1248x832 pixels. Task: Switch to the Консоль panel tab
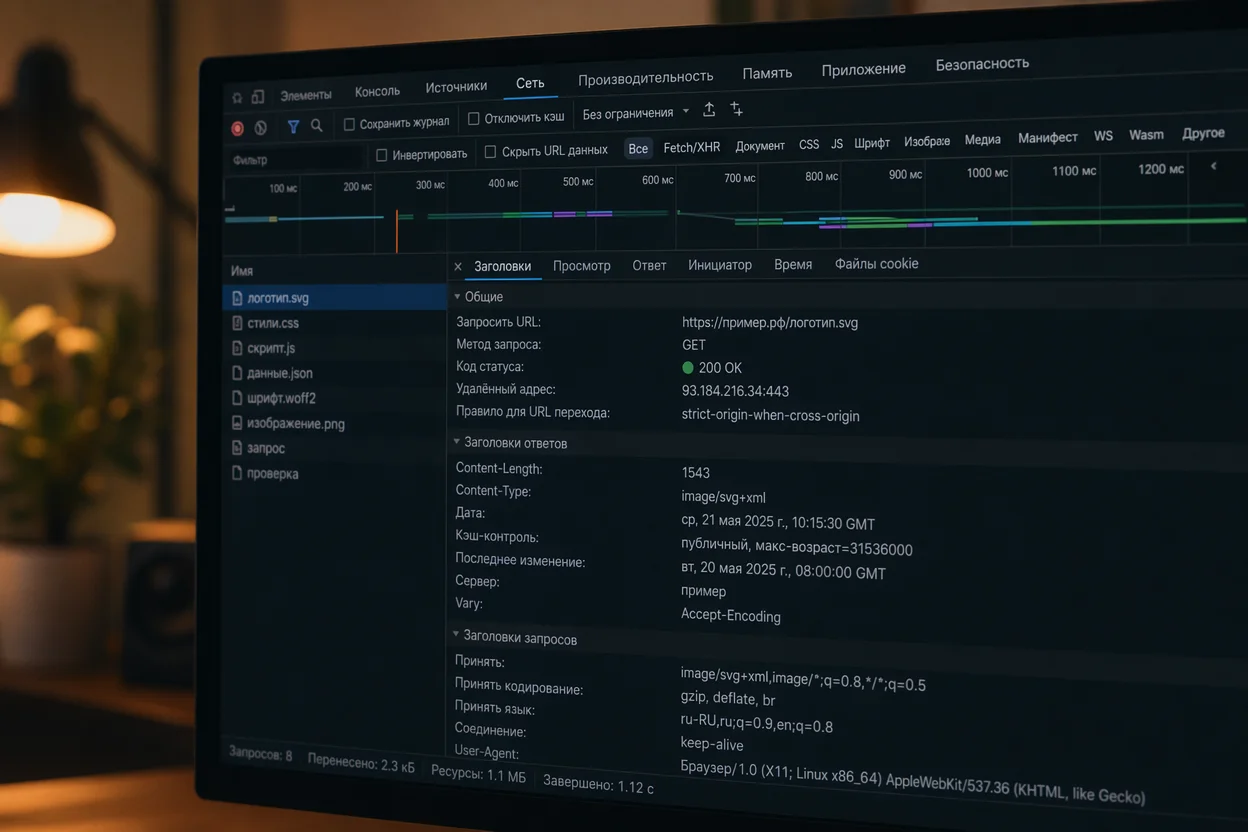point(377,92)
